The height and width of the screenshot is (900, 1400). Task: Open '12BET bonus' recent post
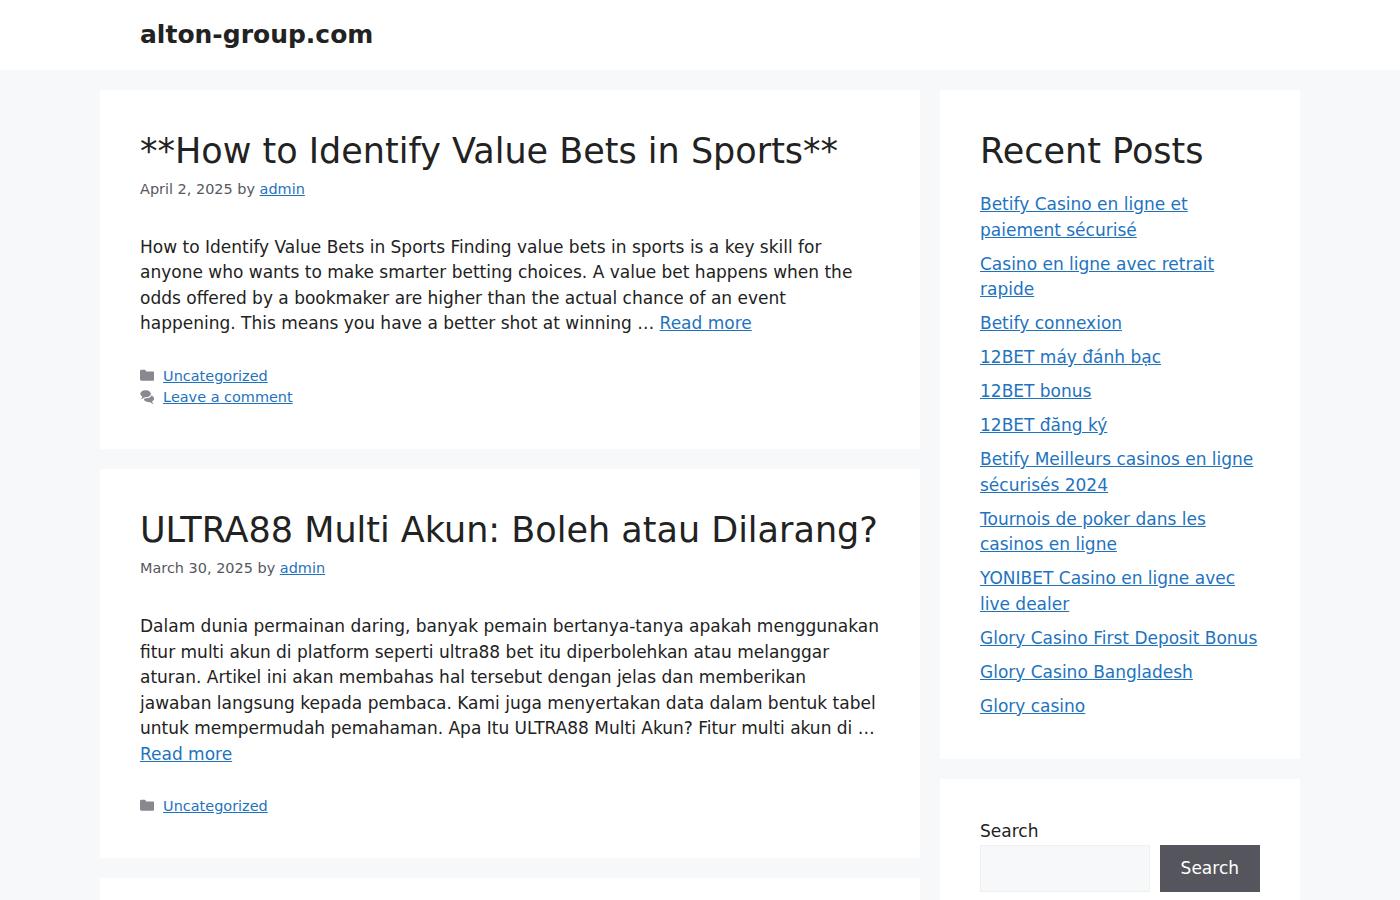tap(1035, 391)
